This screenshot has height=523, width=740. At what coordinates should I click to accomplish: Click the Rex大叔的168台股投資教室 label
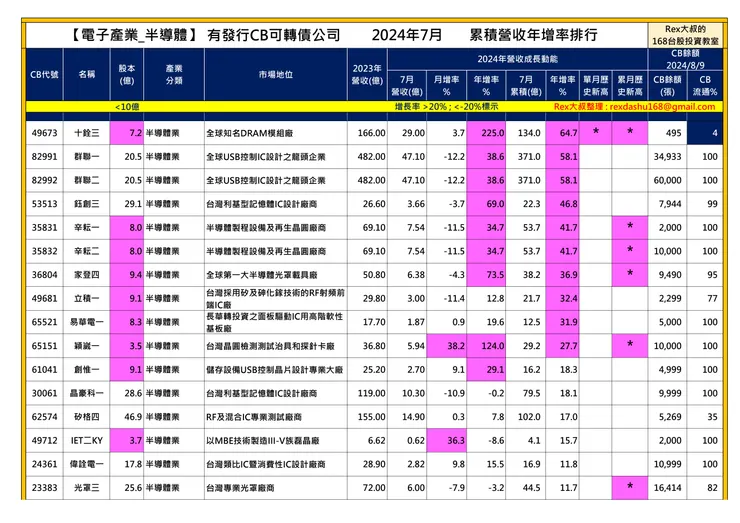pyautogui.click(x=685, y=35)
